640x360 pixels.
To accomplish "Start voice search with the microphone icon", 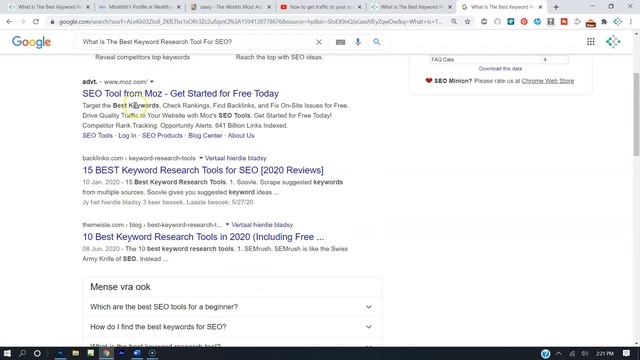I will (358, 42).
